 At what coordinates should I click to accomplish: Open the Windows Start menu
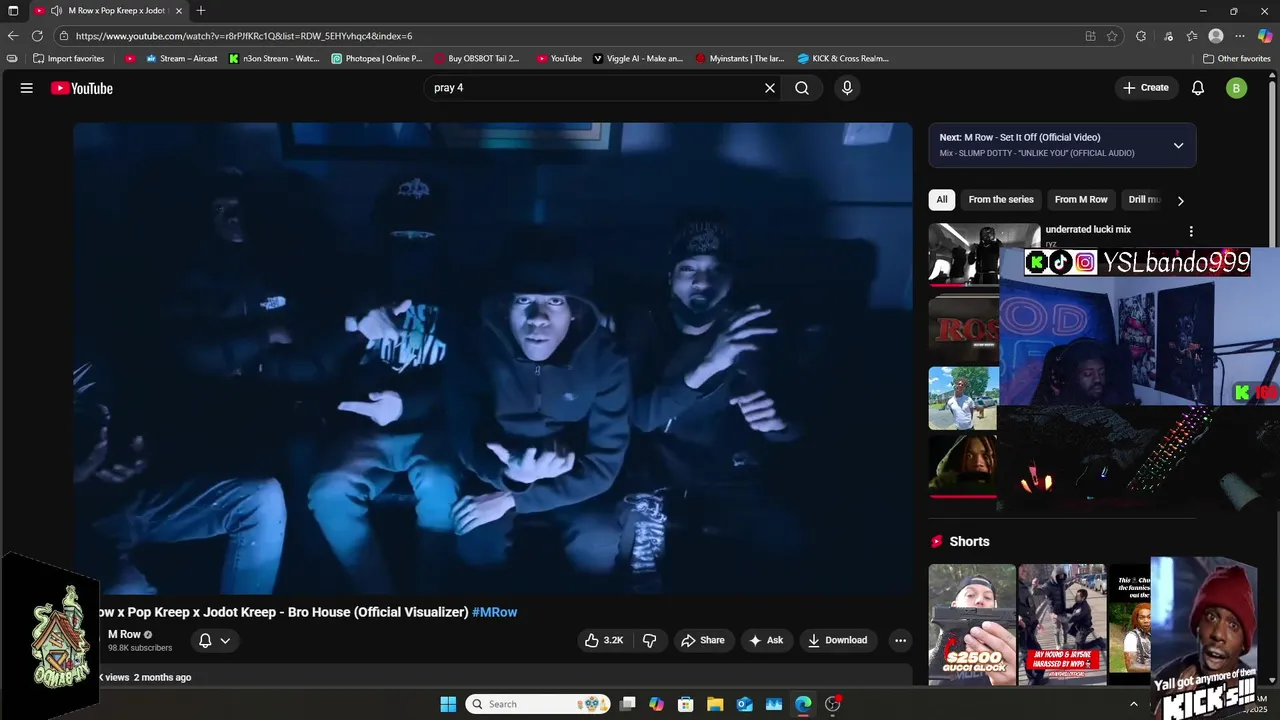tap(448, 704)
